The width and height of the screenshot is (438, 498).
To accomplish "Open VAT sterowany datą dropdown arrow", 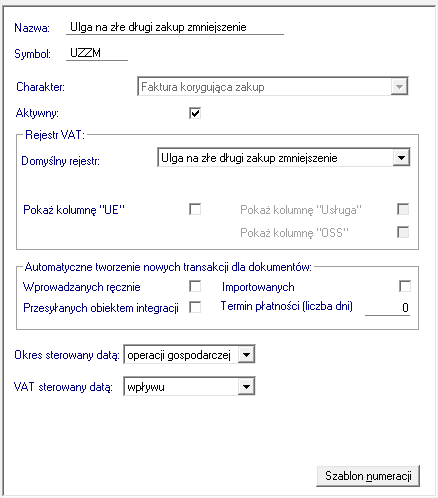I will (247, 387).
